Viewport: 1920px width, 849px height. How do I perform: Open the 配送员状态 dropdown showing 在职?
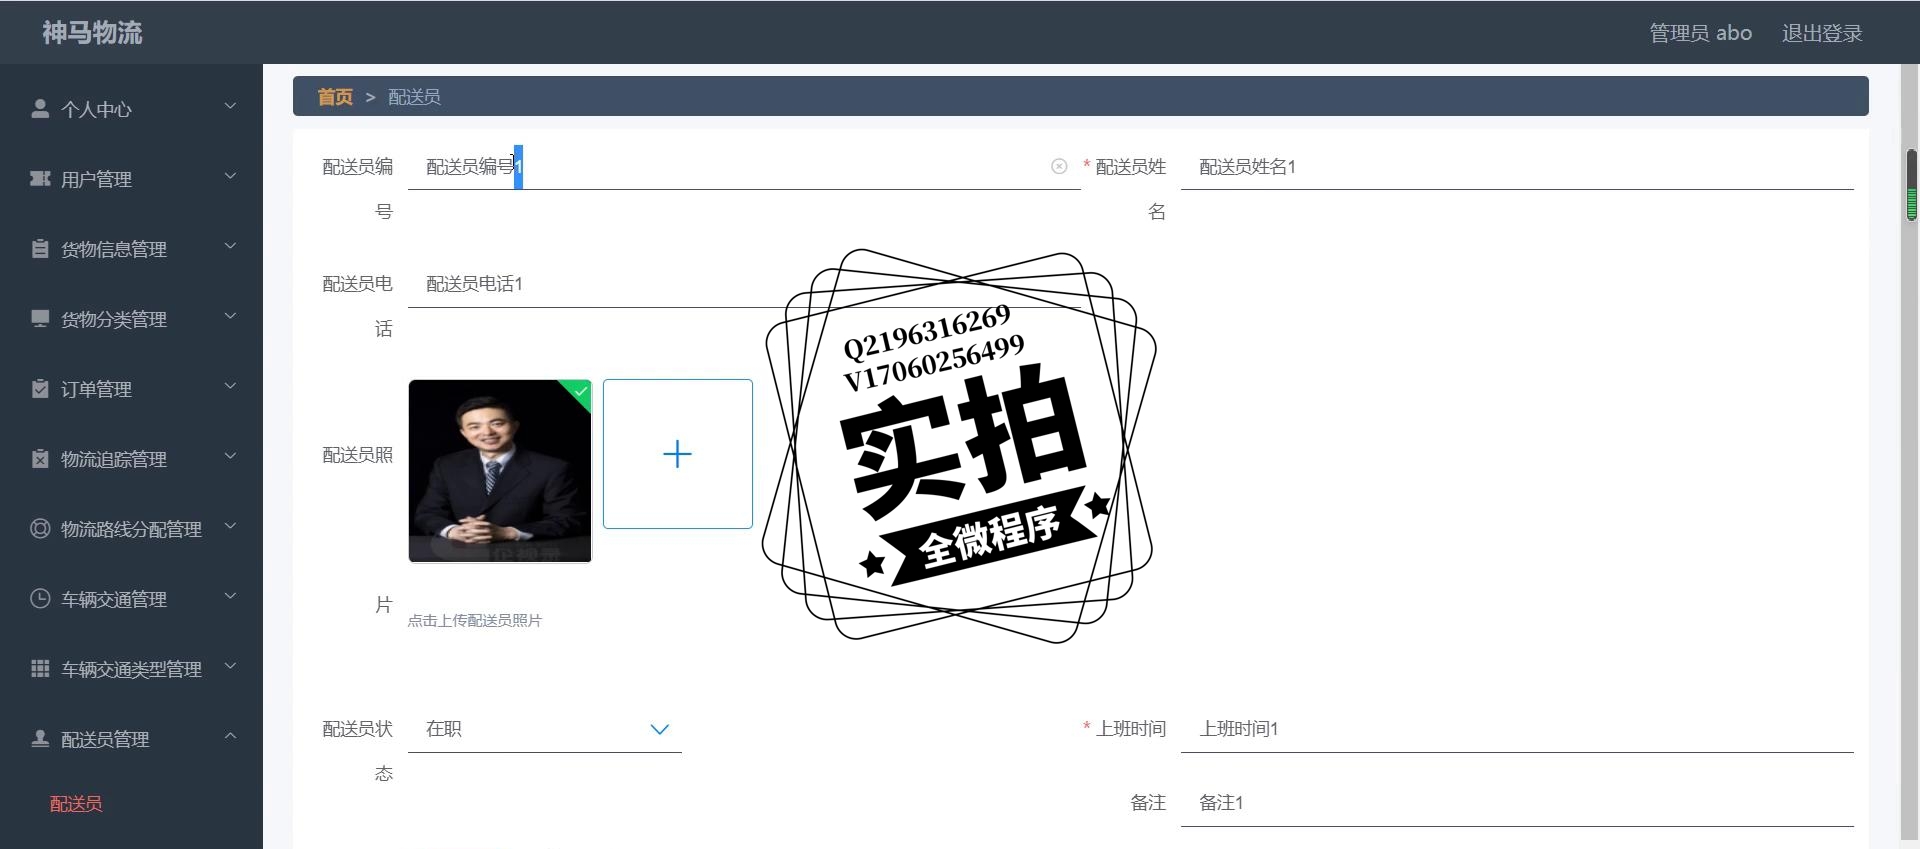545,729
